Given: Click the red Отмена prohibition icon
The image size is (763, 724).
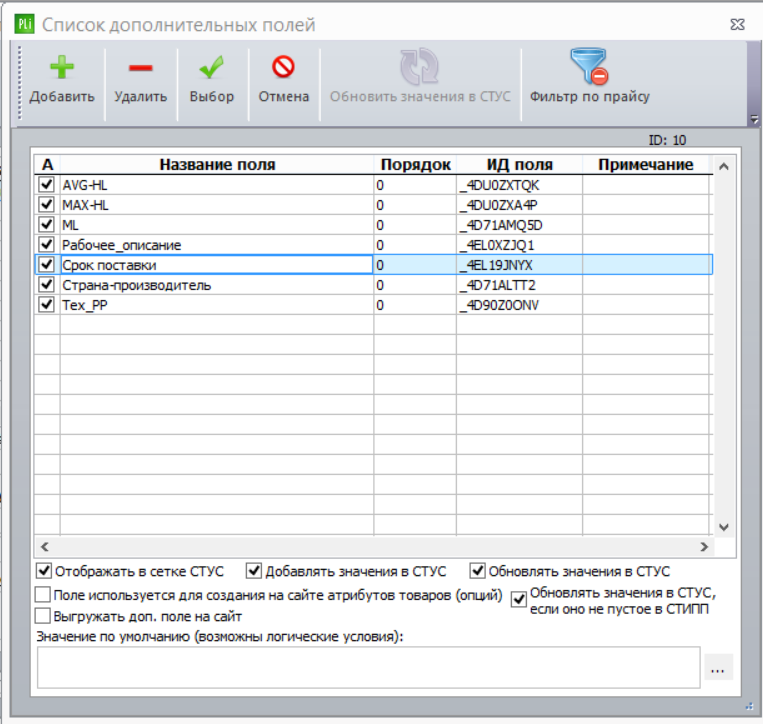Looking at the screenshot, I should (x=283, y=67).
